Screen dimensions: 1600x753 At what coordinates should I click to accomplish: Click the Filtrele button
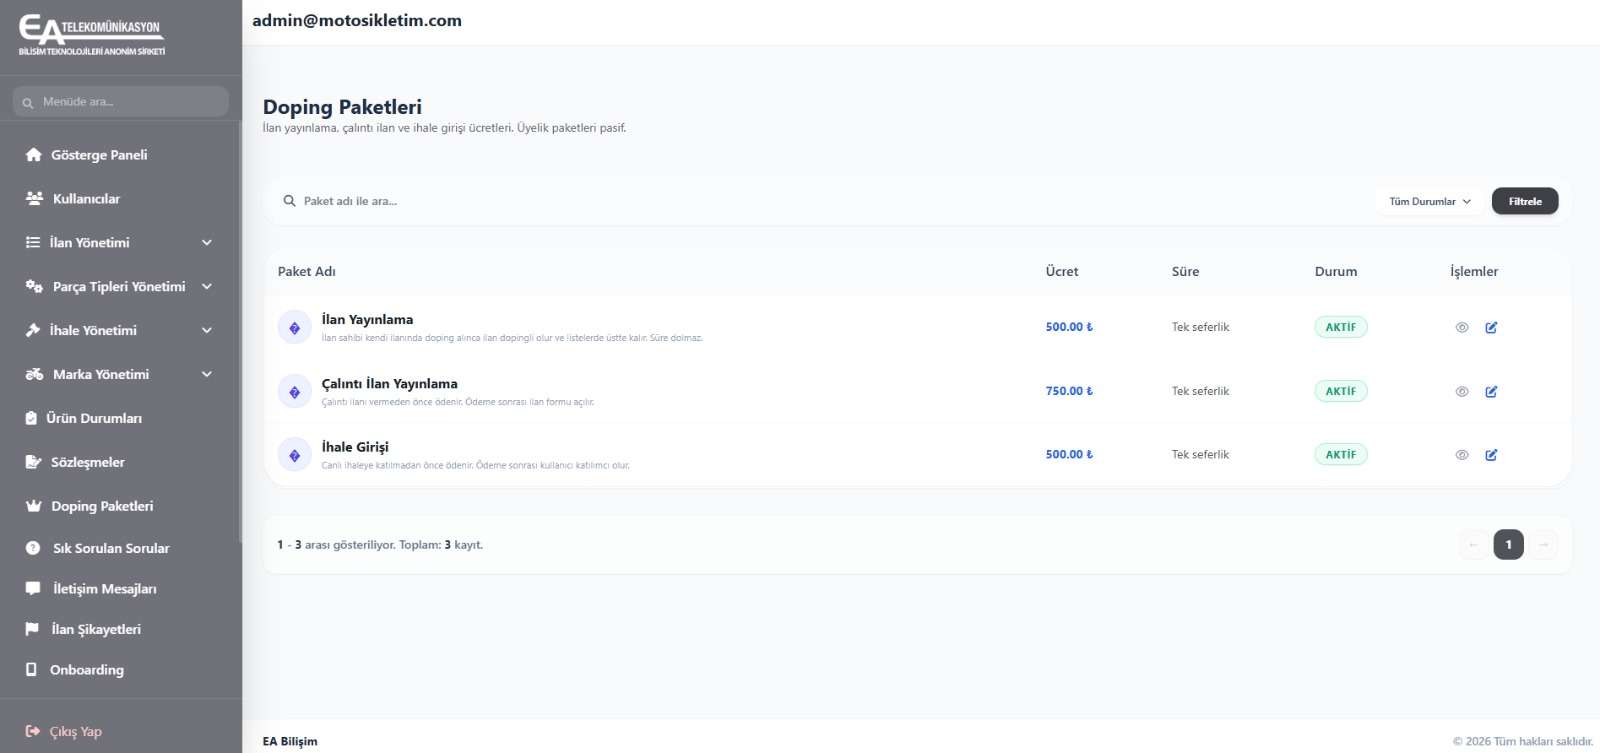tap(1525, 201)
